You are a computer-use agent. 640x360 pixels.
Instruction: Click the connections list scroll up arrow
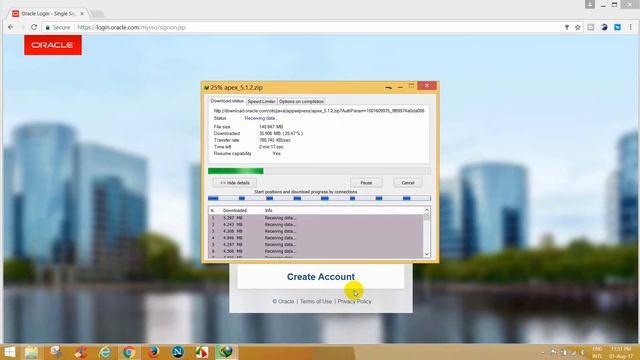(x=427, y=210)
